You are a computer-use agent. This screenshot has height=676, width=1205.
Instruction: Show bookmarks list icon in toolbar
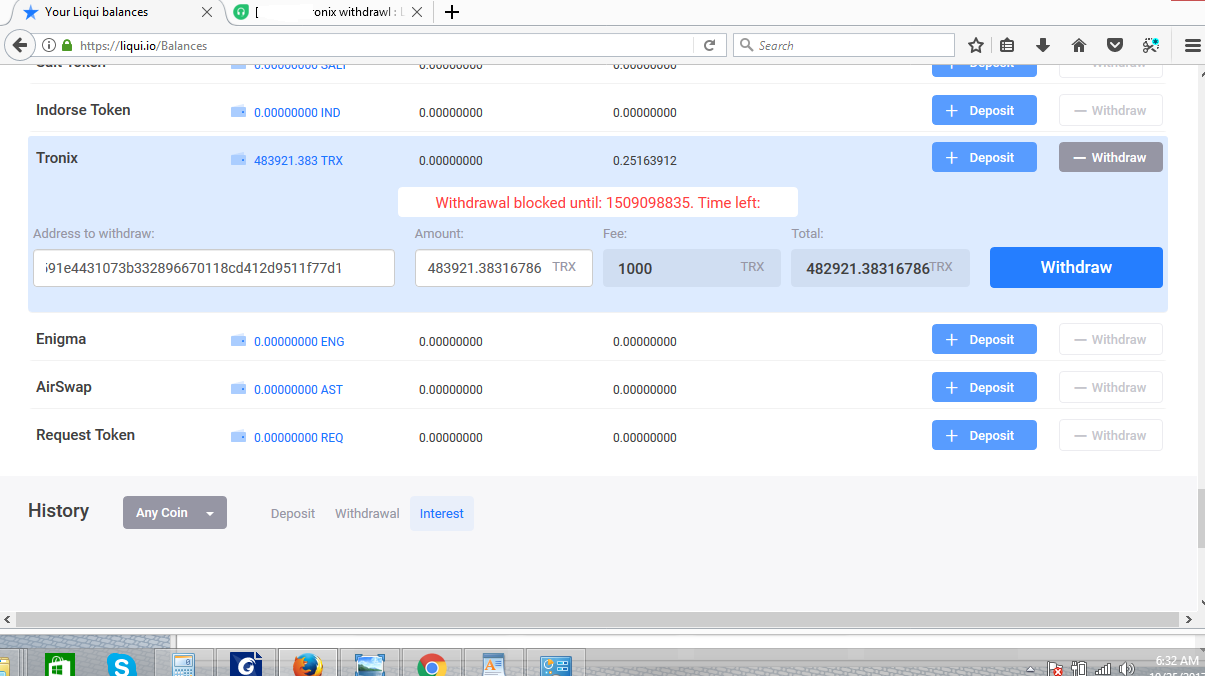click(x=1007, y=45)
